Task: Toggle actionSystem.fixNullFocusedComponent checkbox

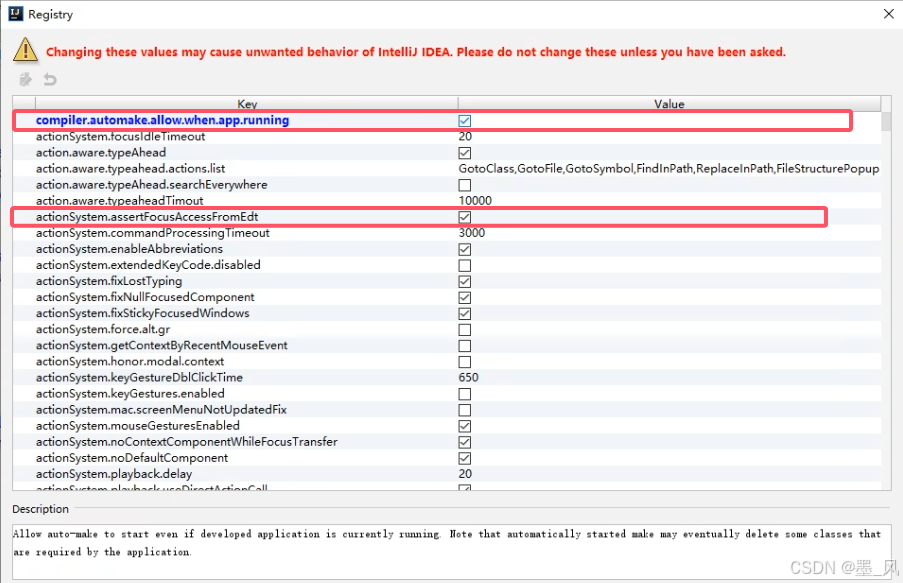Action: [x=465, y=298]
